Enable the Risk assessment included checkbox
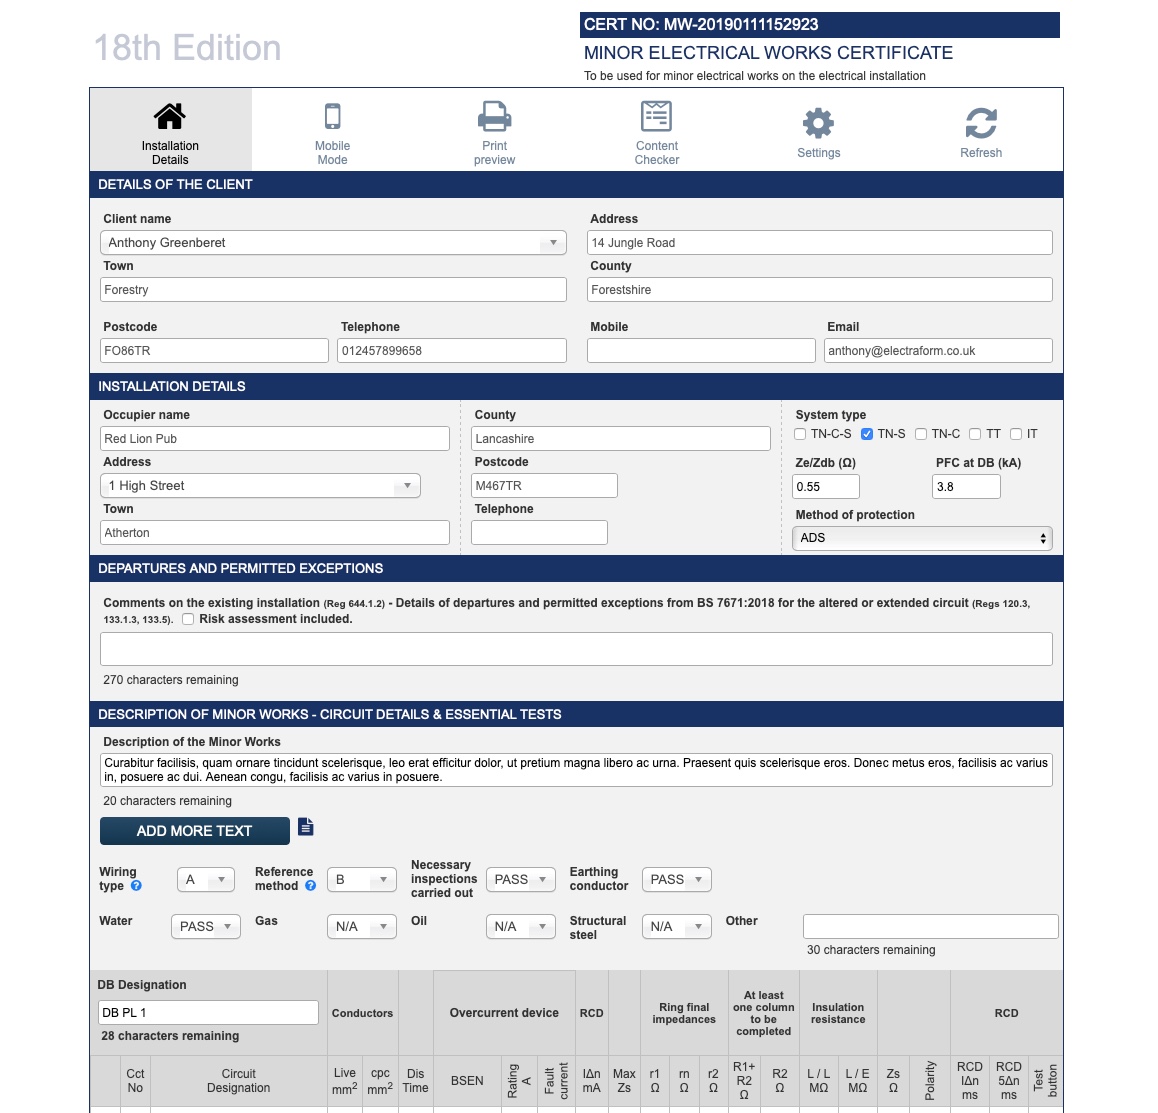 click(188, 619)
